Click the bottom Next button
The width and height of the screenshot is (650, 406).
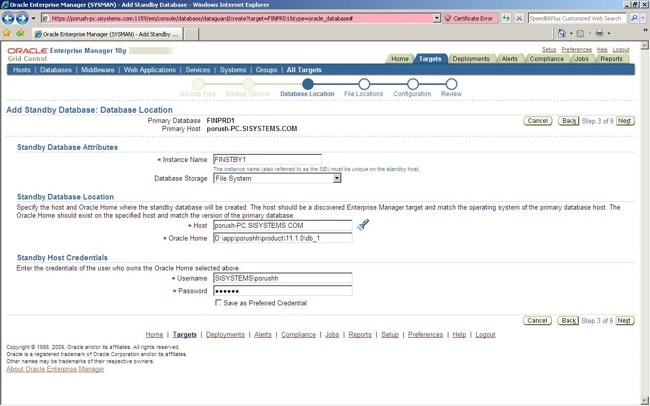click(624, 321)
